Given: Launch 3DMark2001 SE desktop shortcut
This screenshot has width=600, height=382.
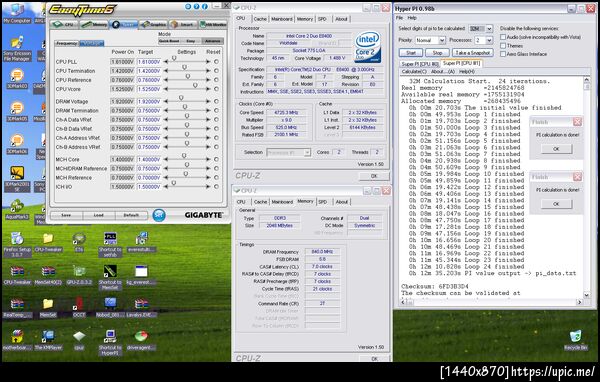Looking at the screenshot, I should tap(17, 179).
